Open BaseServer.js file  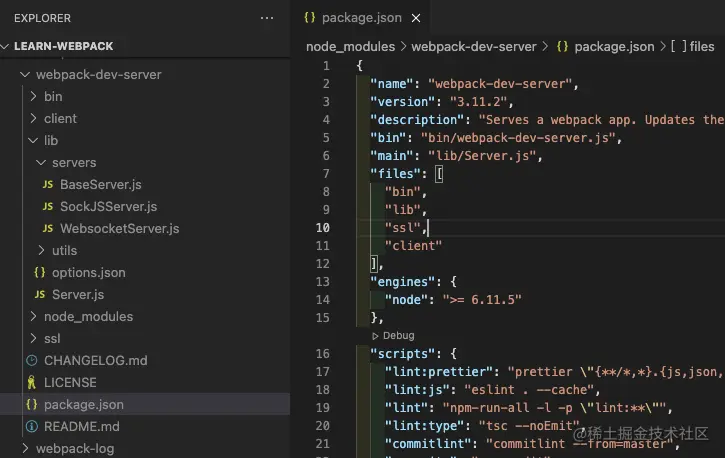click(x=101, y=184)
